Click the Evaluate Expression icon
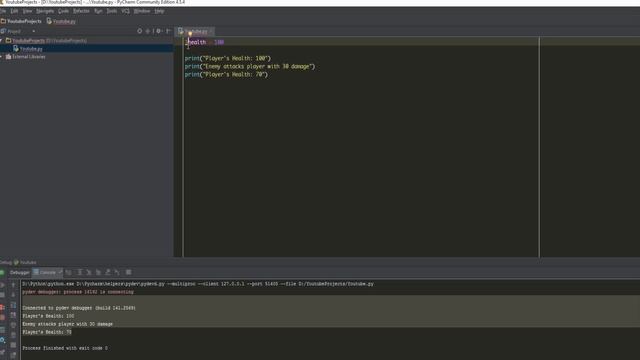 point(129,272)
